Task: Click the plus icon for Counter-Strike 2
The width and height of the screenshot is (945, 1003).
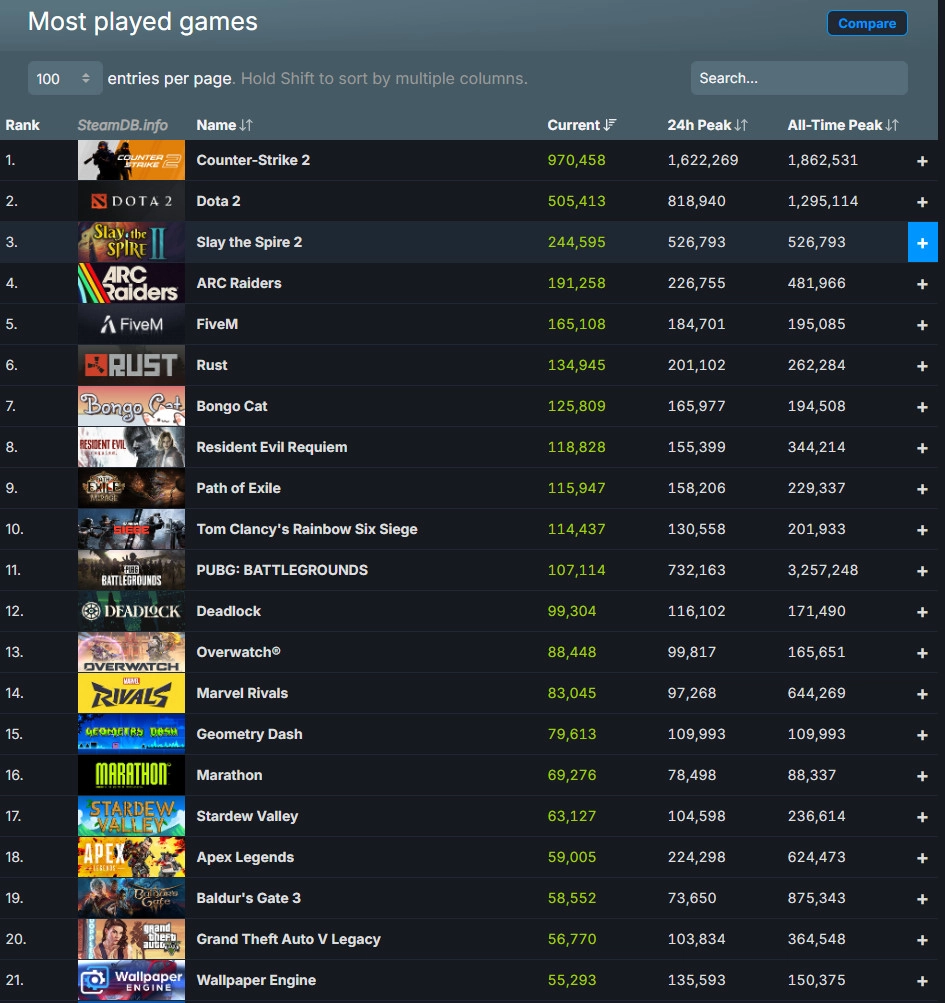Action: coord(922,161)
